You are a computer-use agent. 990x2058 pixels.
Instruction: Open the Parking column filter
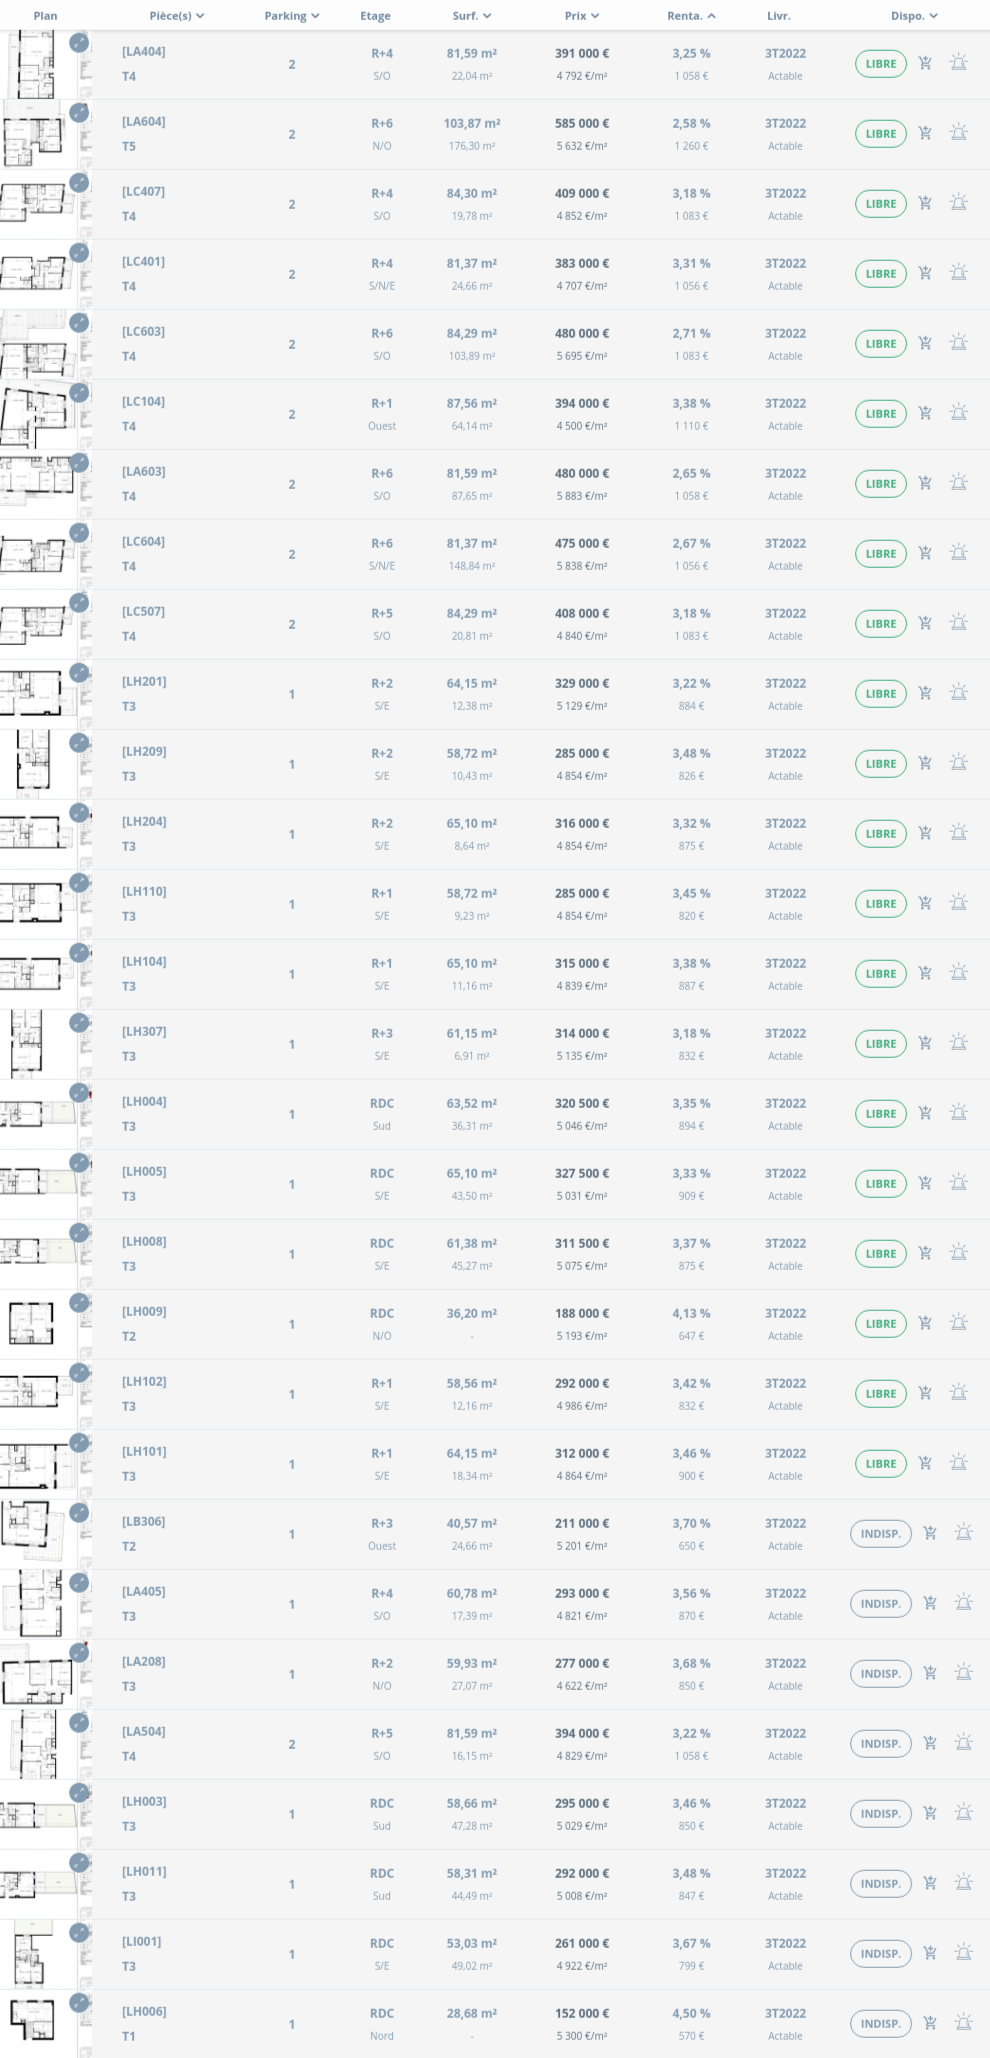[x=292, y=16]
